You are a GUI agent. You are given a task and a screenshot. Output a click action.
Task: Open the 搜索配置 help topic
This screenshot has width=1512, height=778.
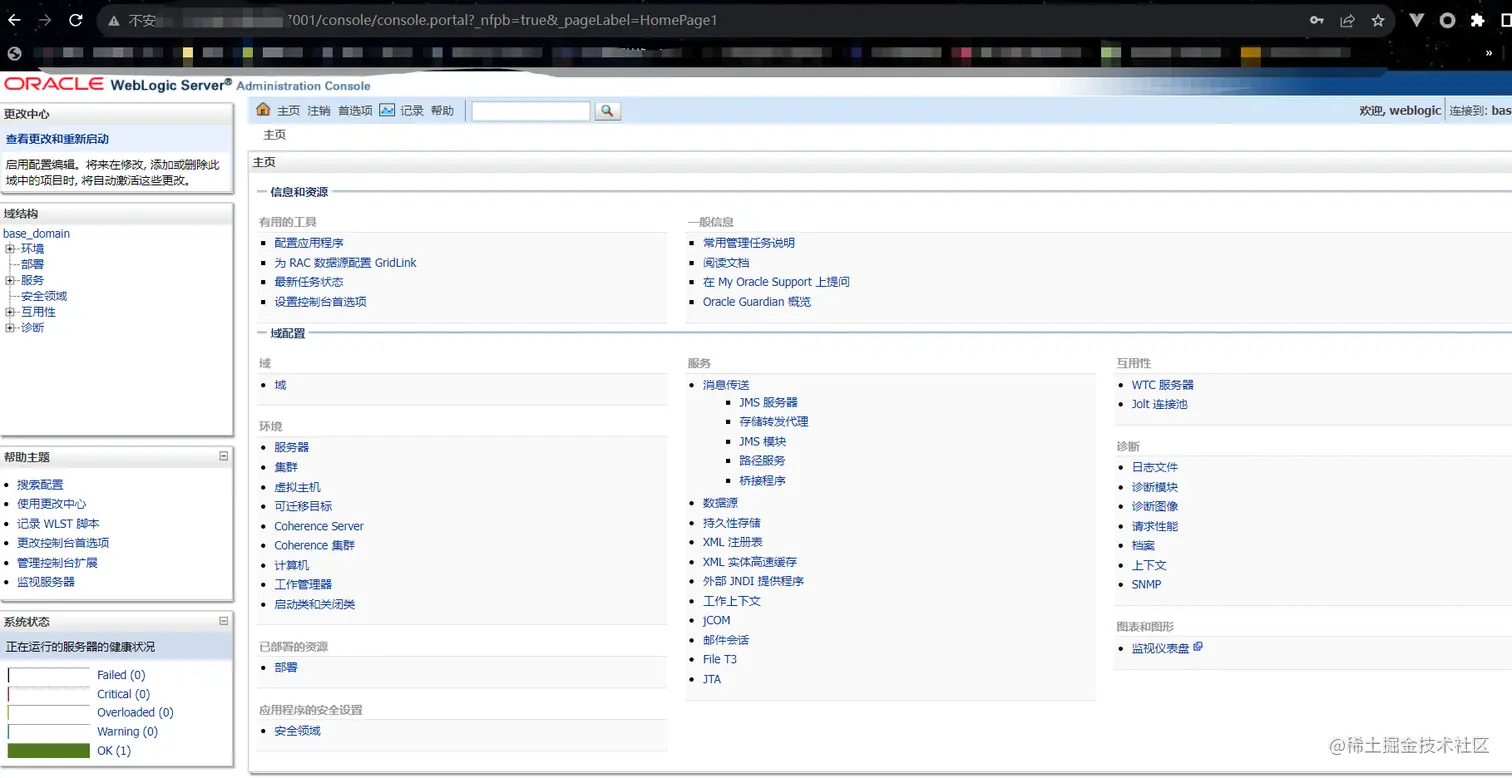[40, 485]
